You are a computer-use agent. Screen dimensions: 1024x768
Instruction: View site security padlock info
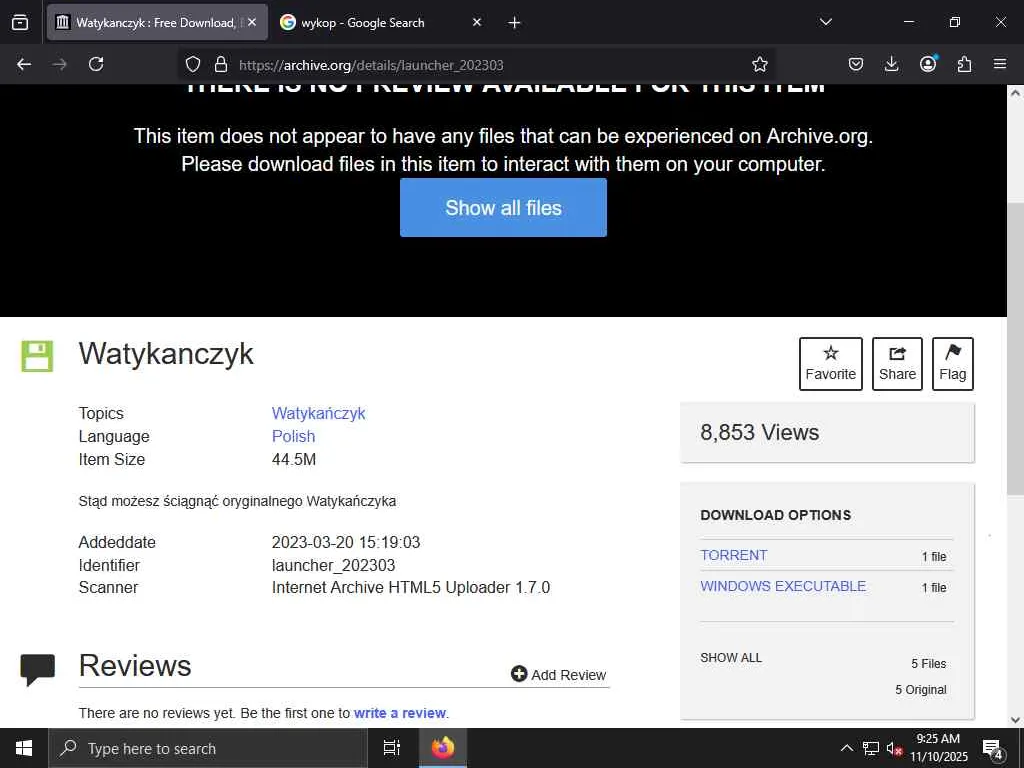click(221, 64)
